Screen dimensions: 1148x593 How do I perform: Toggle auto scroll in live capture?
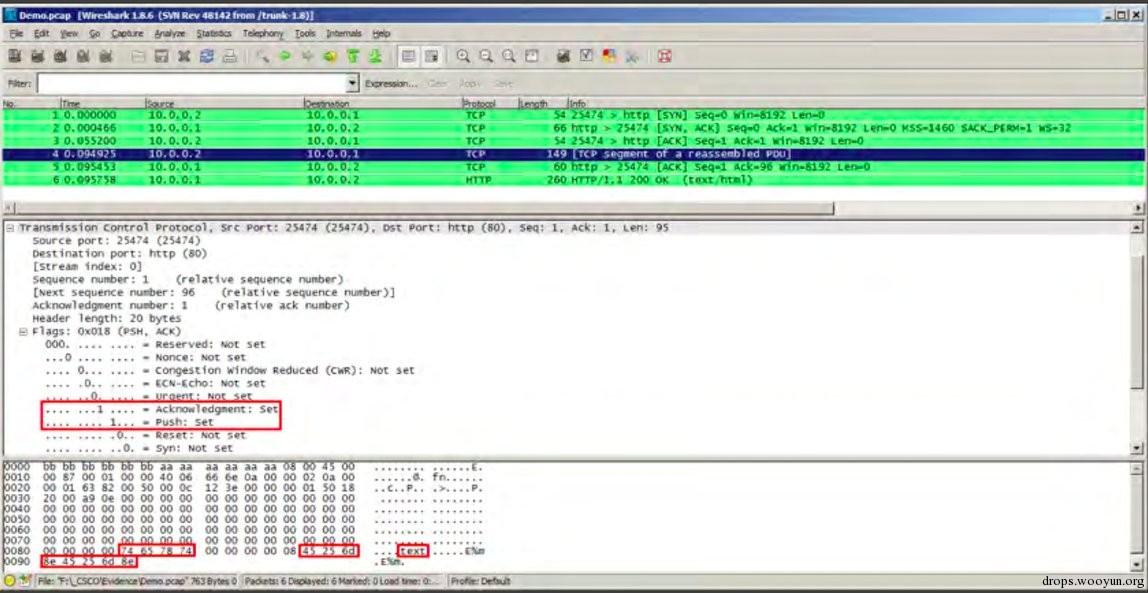pyautogui.click(x=431, y=57)
